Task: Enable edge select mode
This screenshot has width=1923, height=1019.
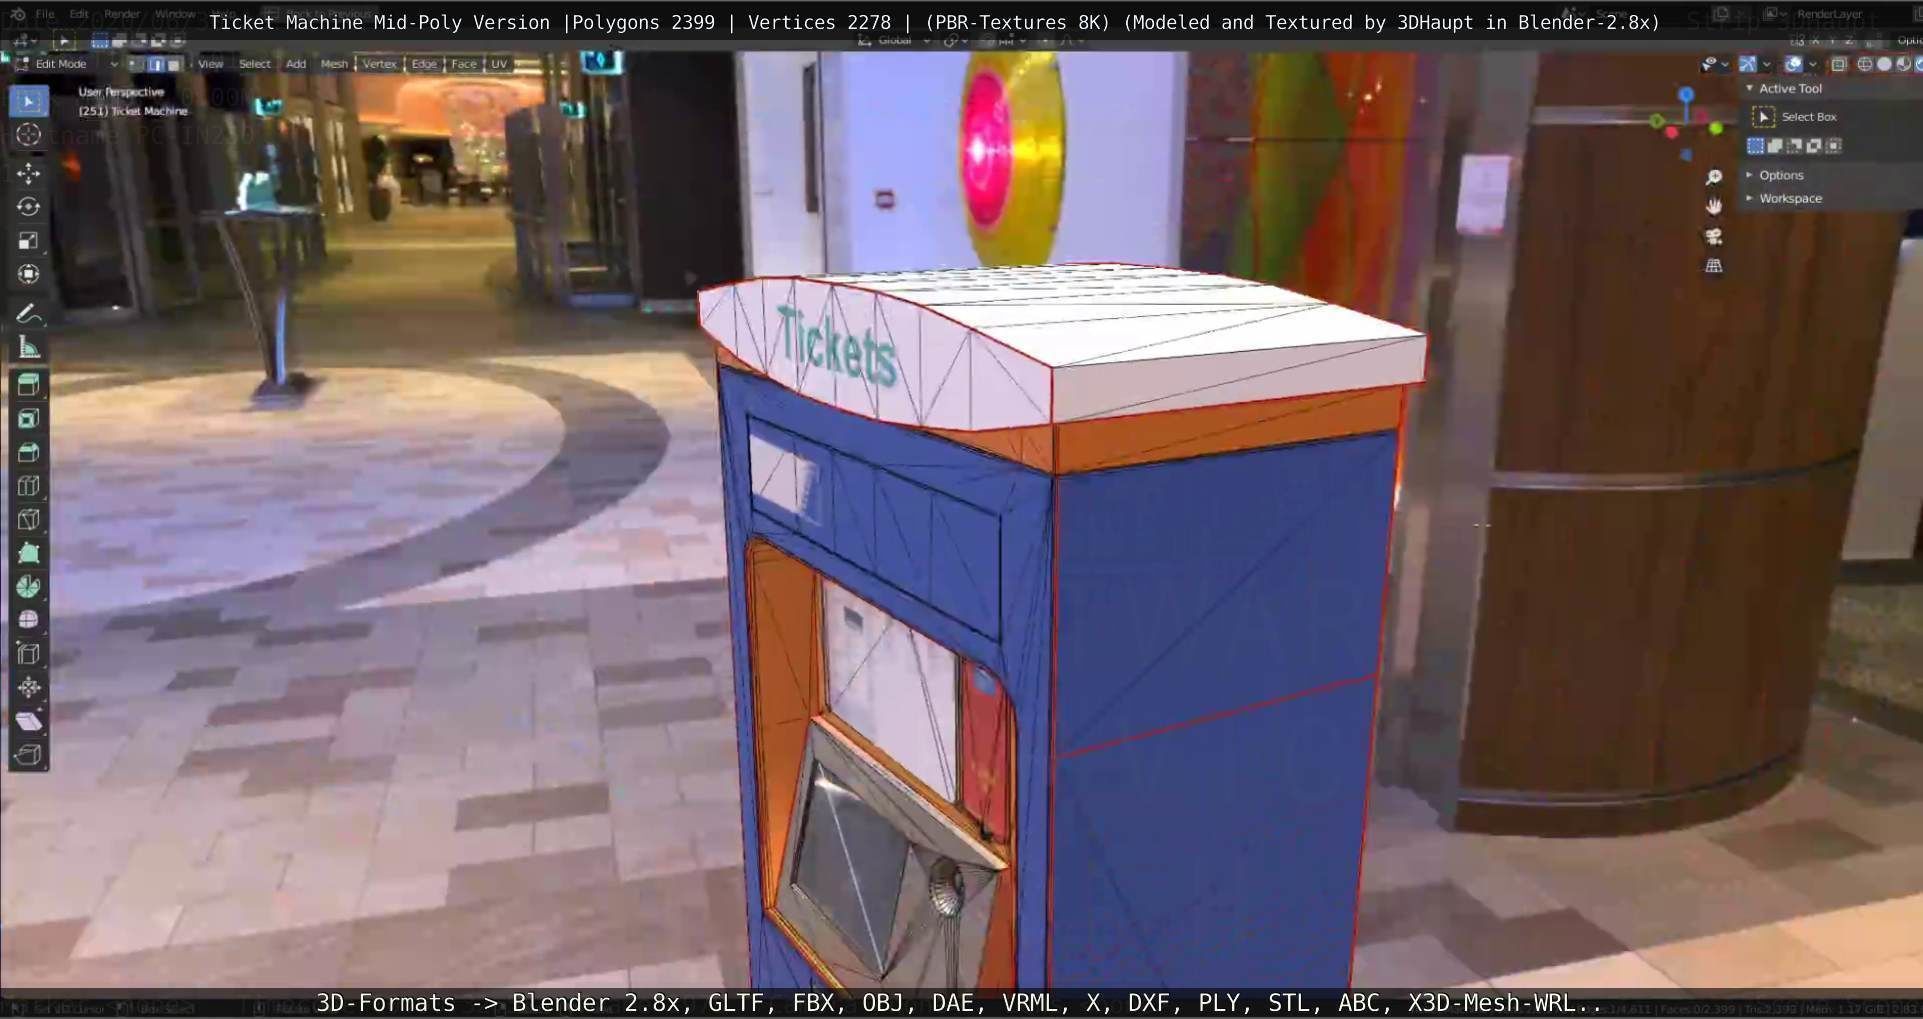Action: point(156,64)
